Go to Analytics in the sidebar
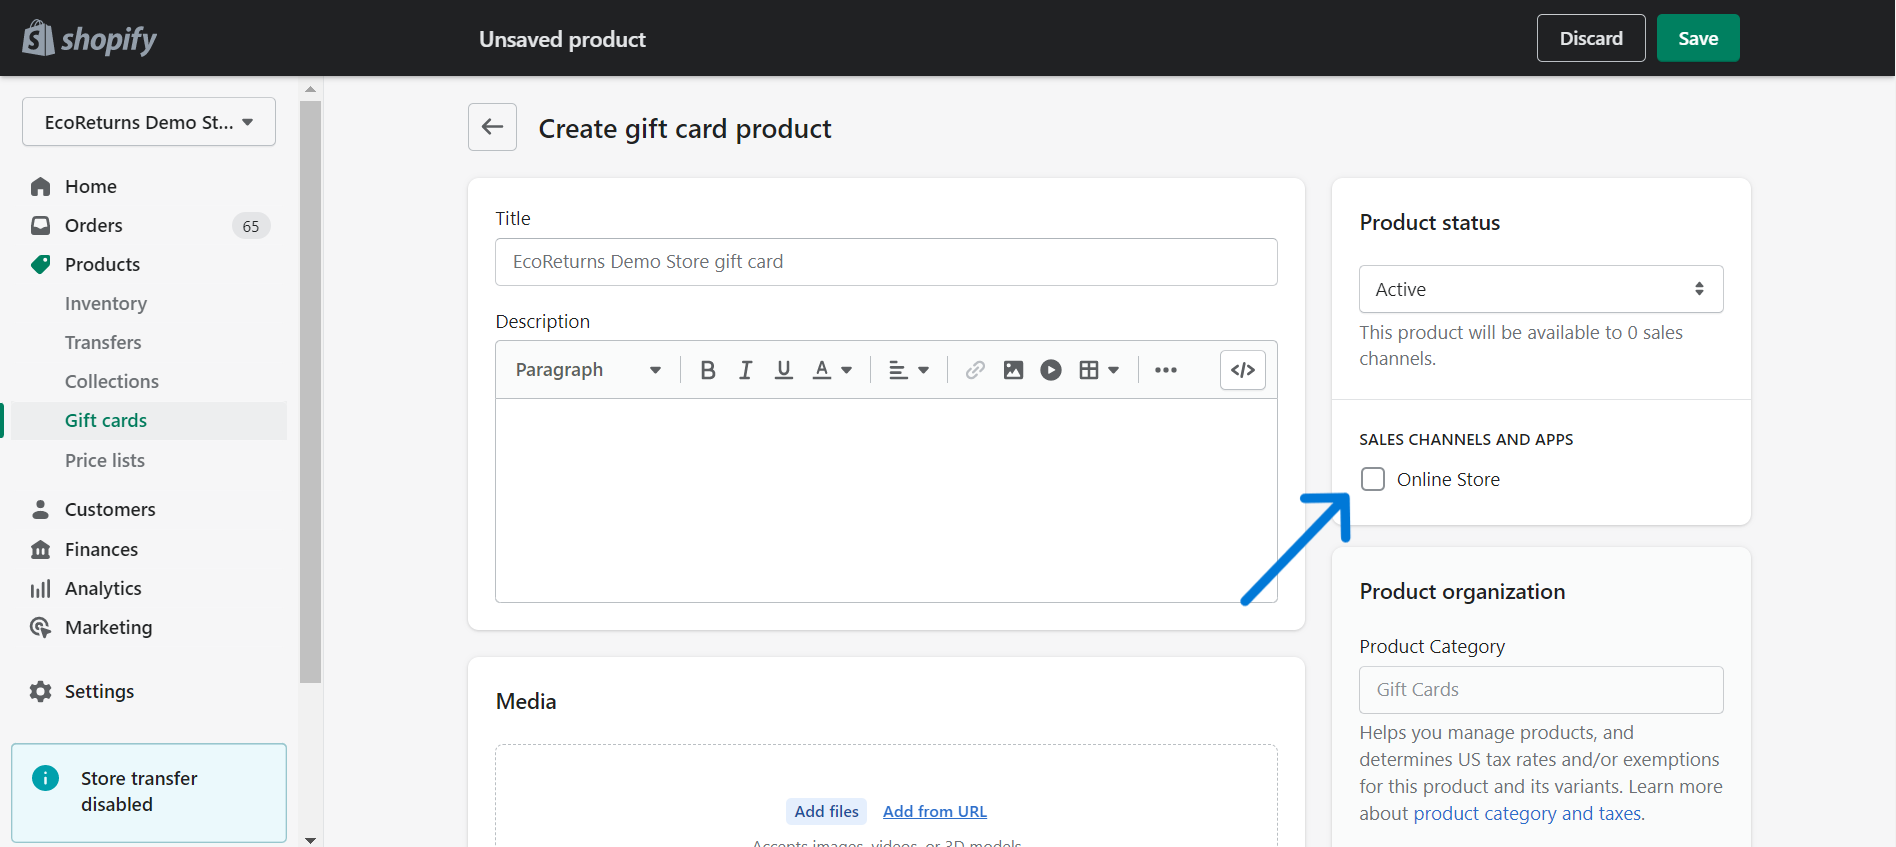The height and width of the screenshot is (847, 1896). (103, 589)
